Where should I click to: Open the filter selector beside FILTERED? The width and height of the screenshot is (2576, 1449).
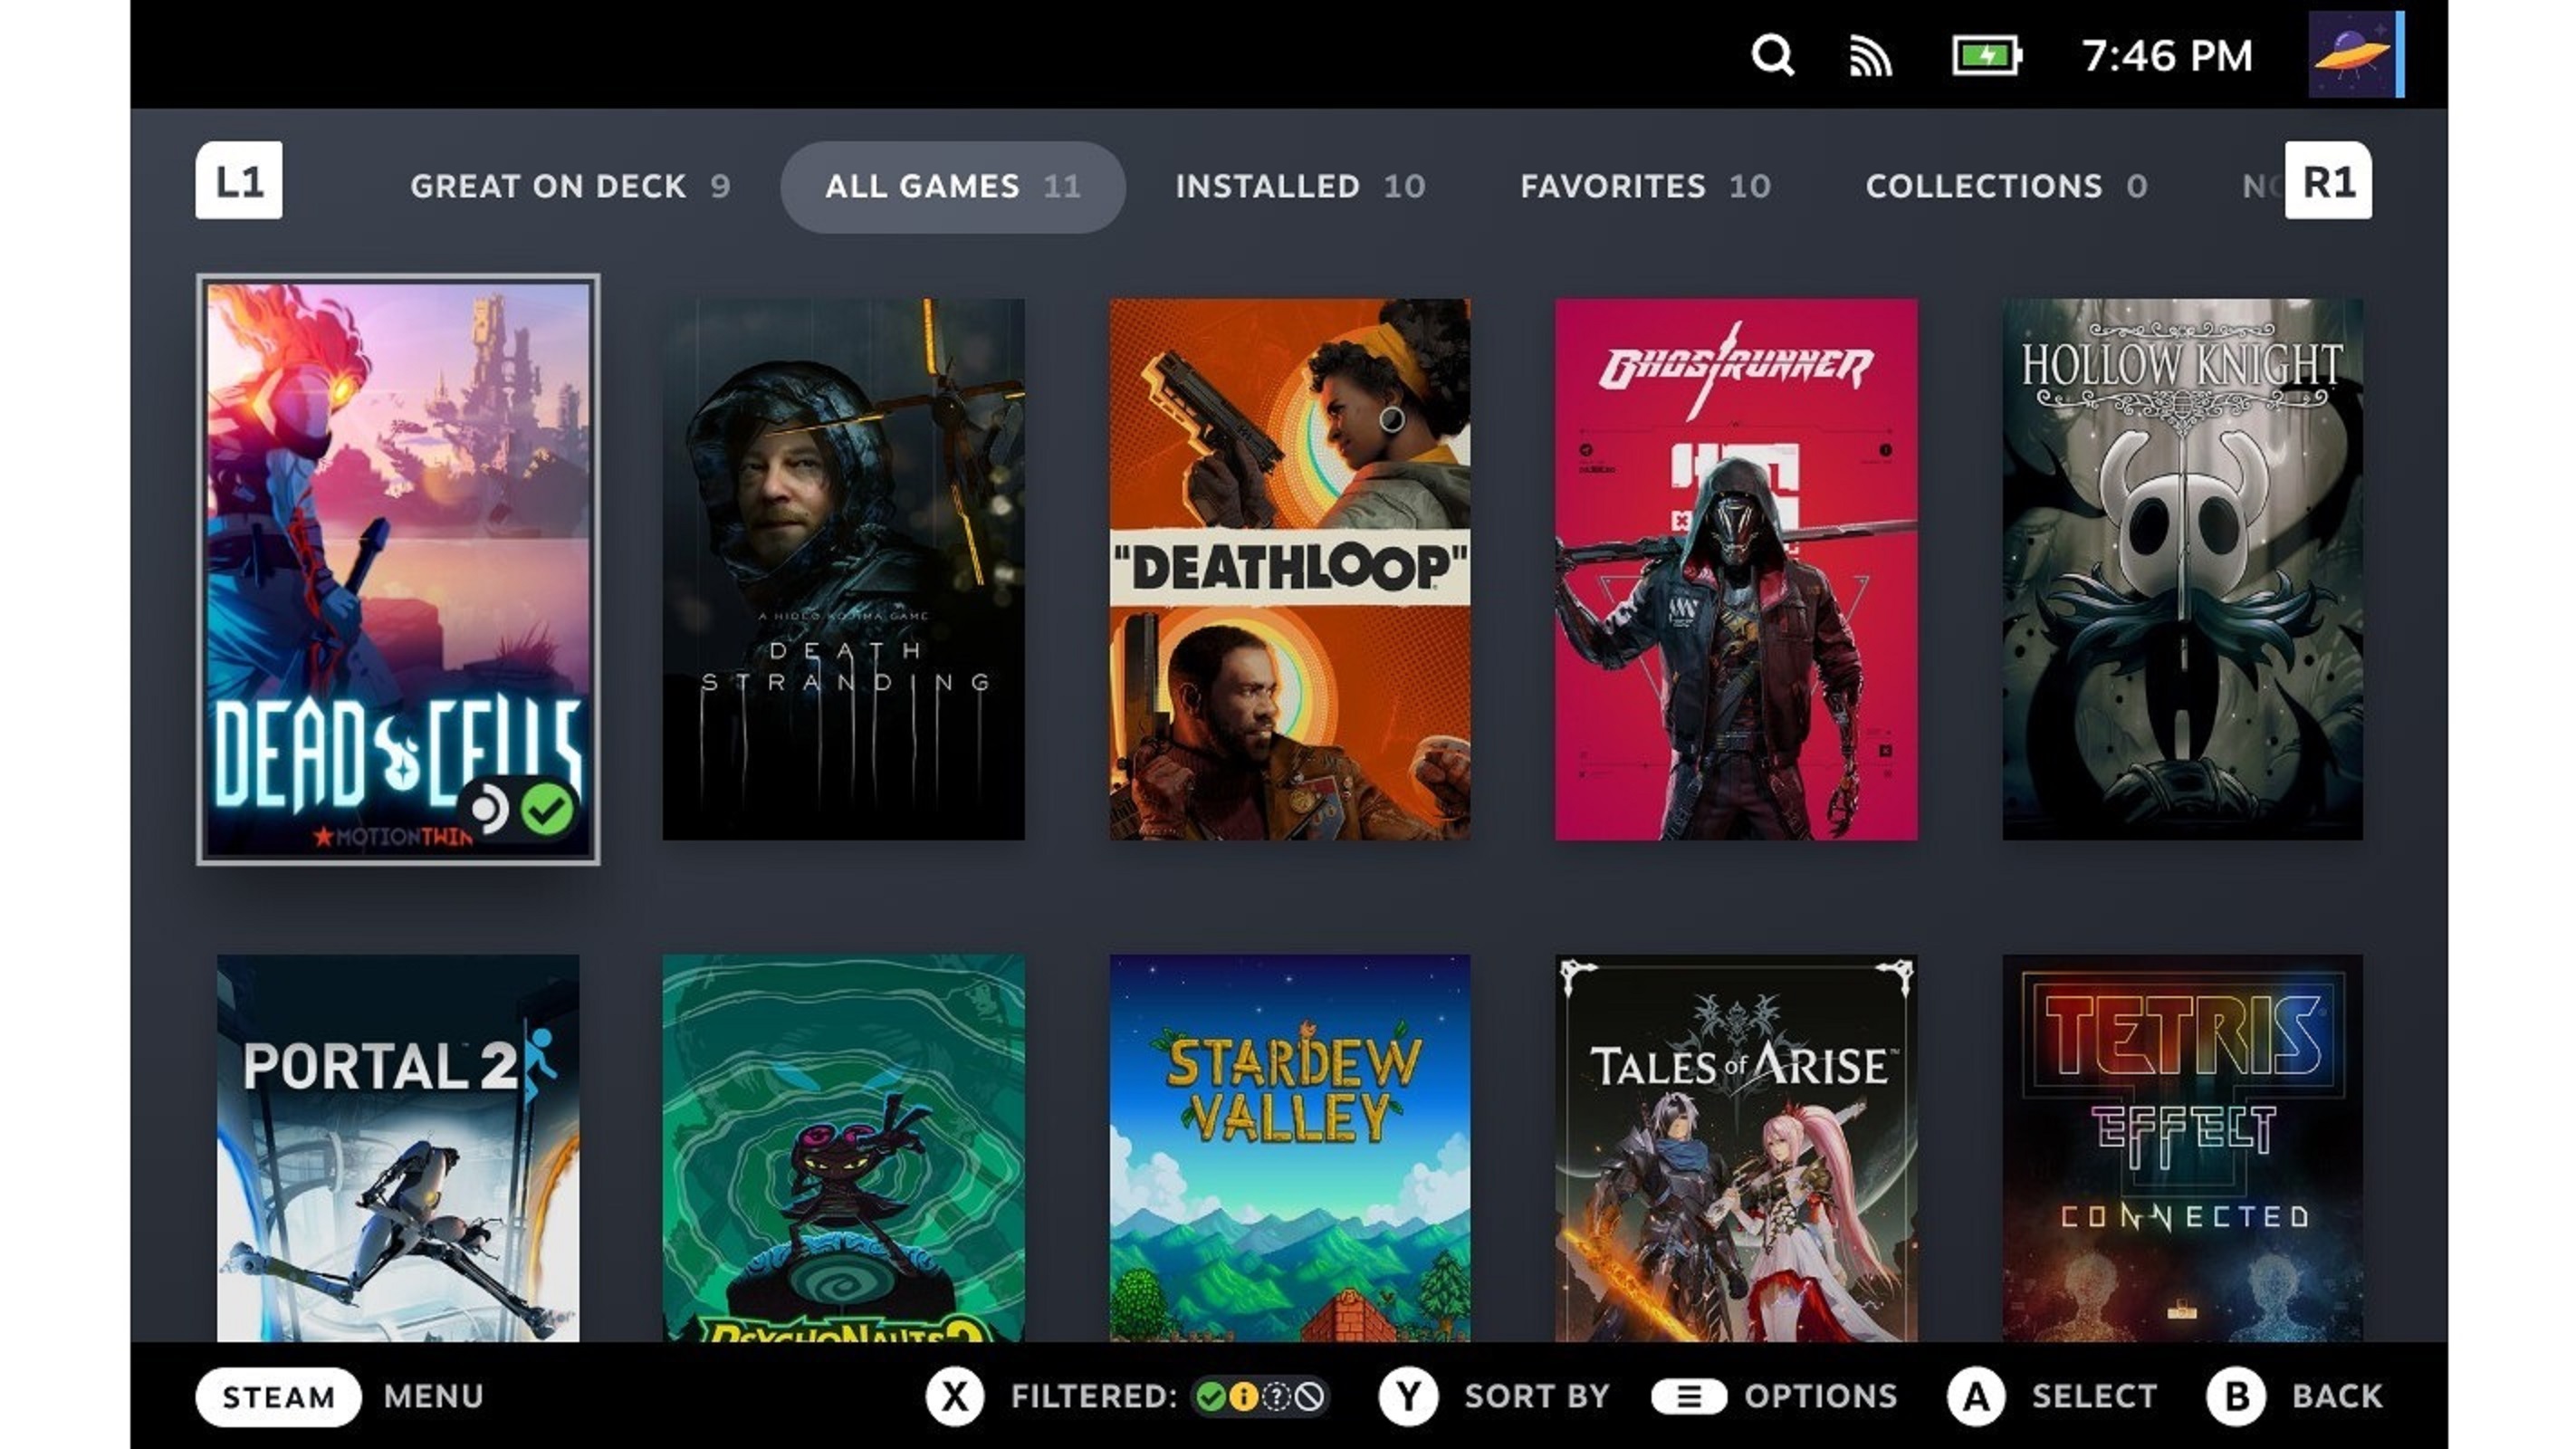(1260, 1397)
